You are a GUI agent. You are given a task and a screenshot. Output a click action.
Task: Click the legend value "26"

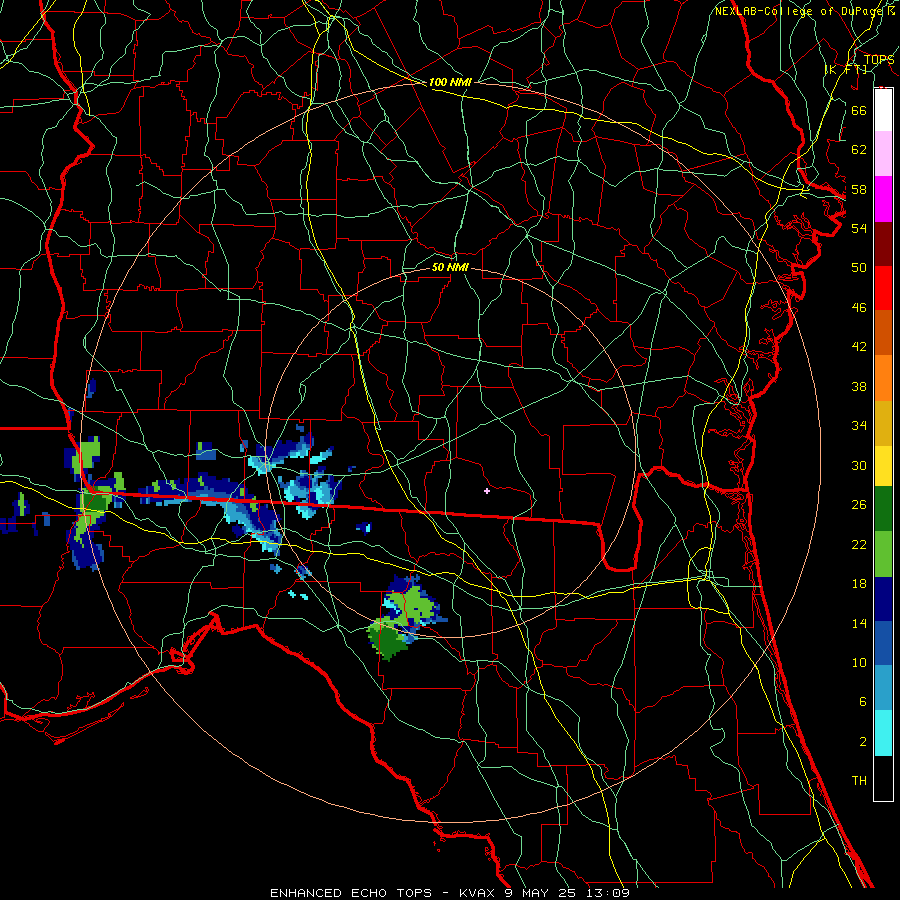pyautogui.click(x=859, y=505)
